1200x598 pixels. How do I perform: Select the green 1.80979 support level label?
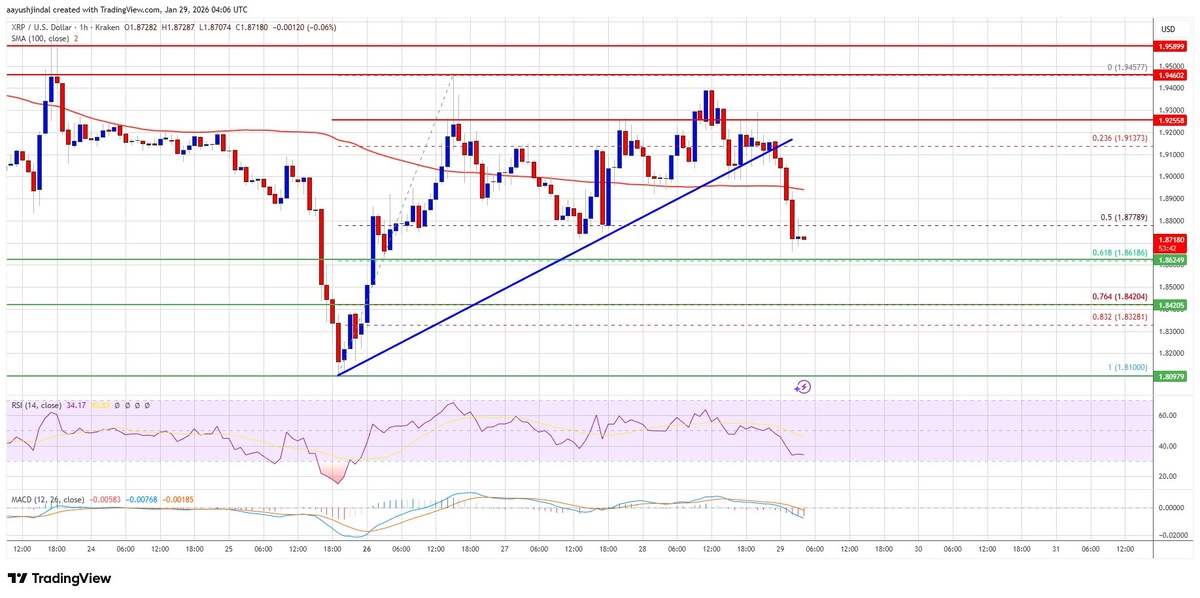pos(1169,376)
